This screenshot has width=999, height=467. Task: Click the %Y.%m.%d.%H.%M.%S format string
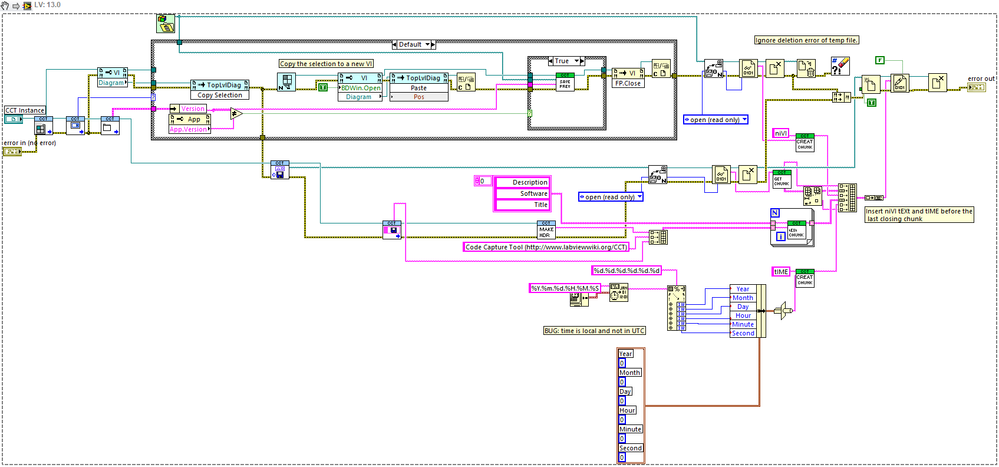click(565, 288)
